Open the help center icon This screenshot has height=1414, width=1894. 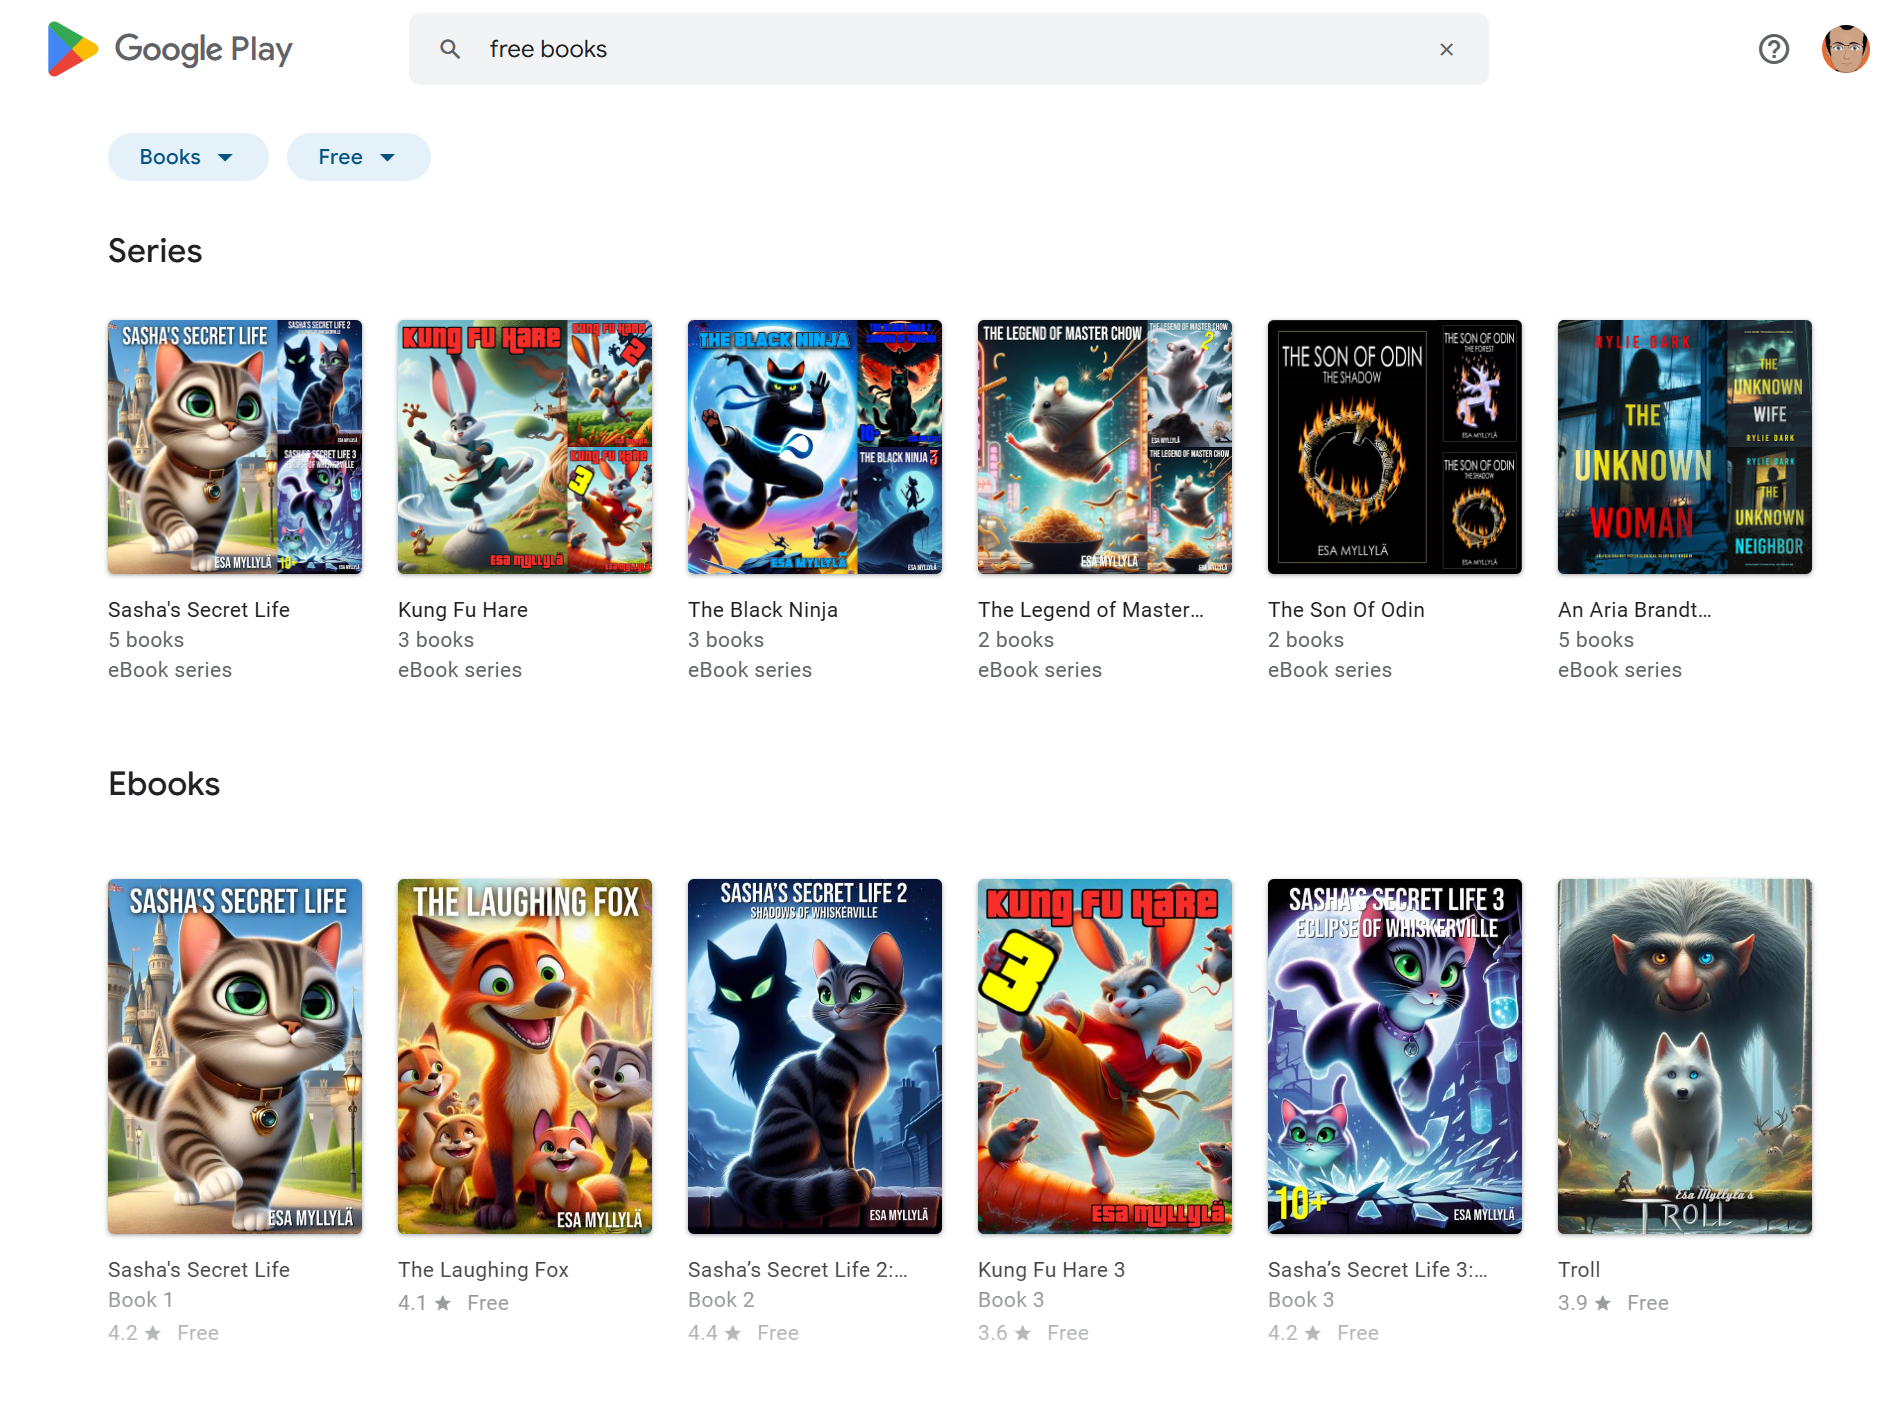1773,49
